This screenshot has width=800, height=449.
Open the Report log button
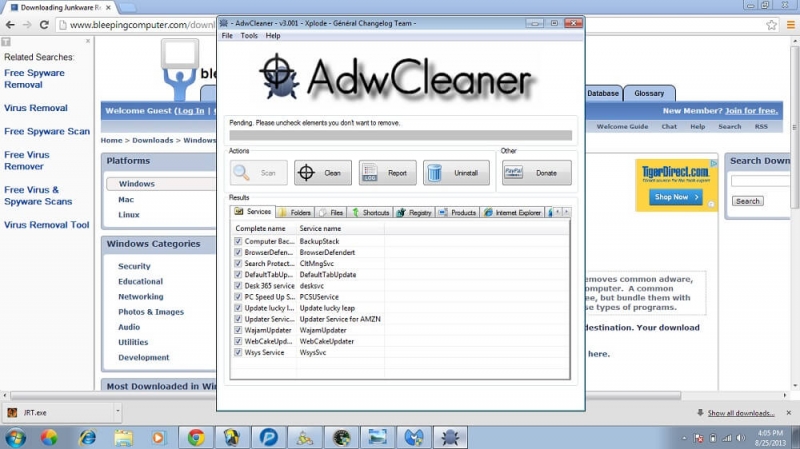387,173
